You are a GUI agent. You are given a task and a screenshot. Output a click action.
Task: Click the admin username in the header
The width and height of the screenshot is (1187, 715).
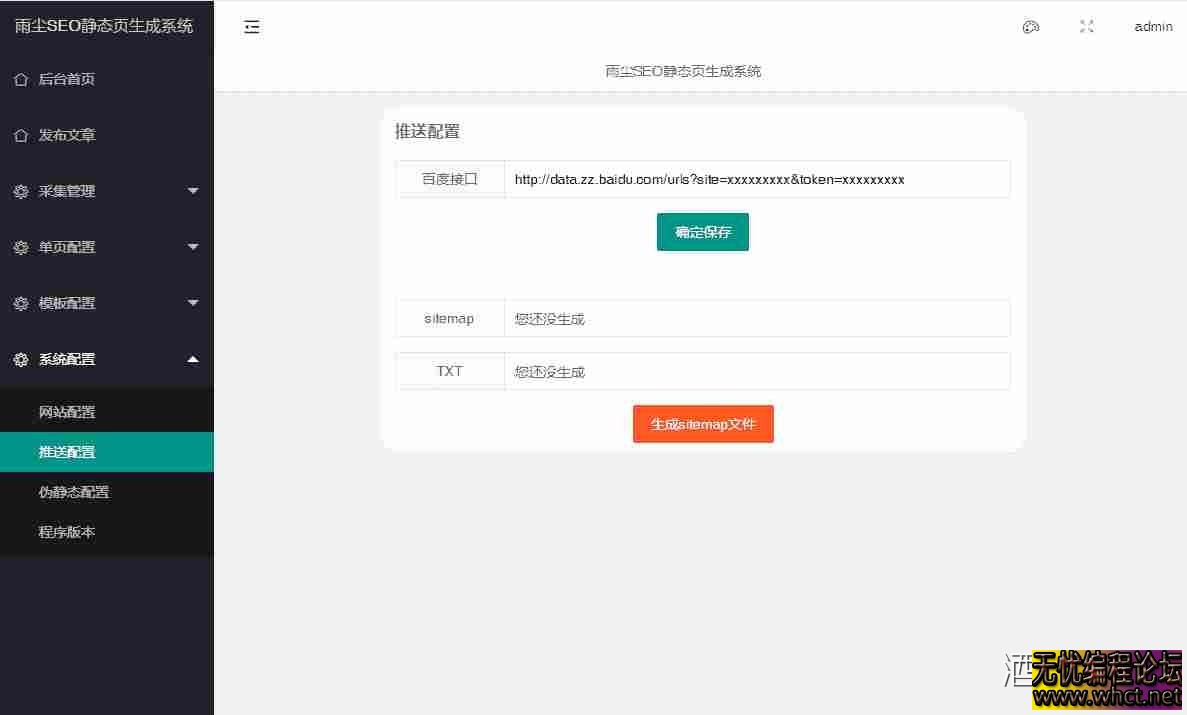coord(1153,27)
